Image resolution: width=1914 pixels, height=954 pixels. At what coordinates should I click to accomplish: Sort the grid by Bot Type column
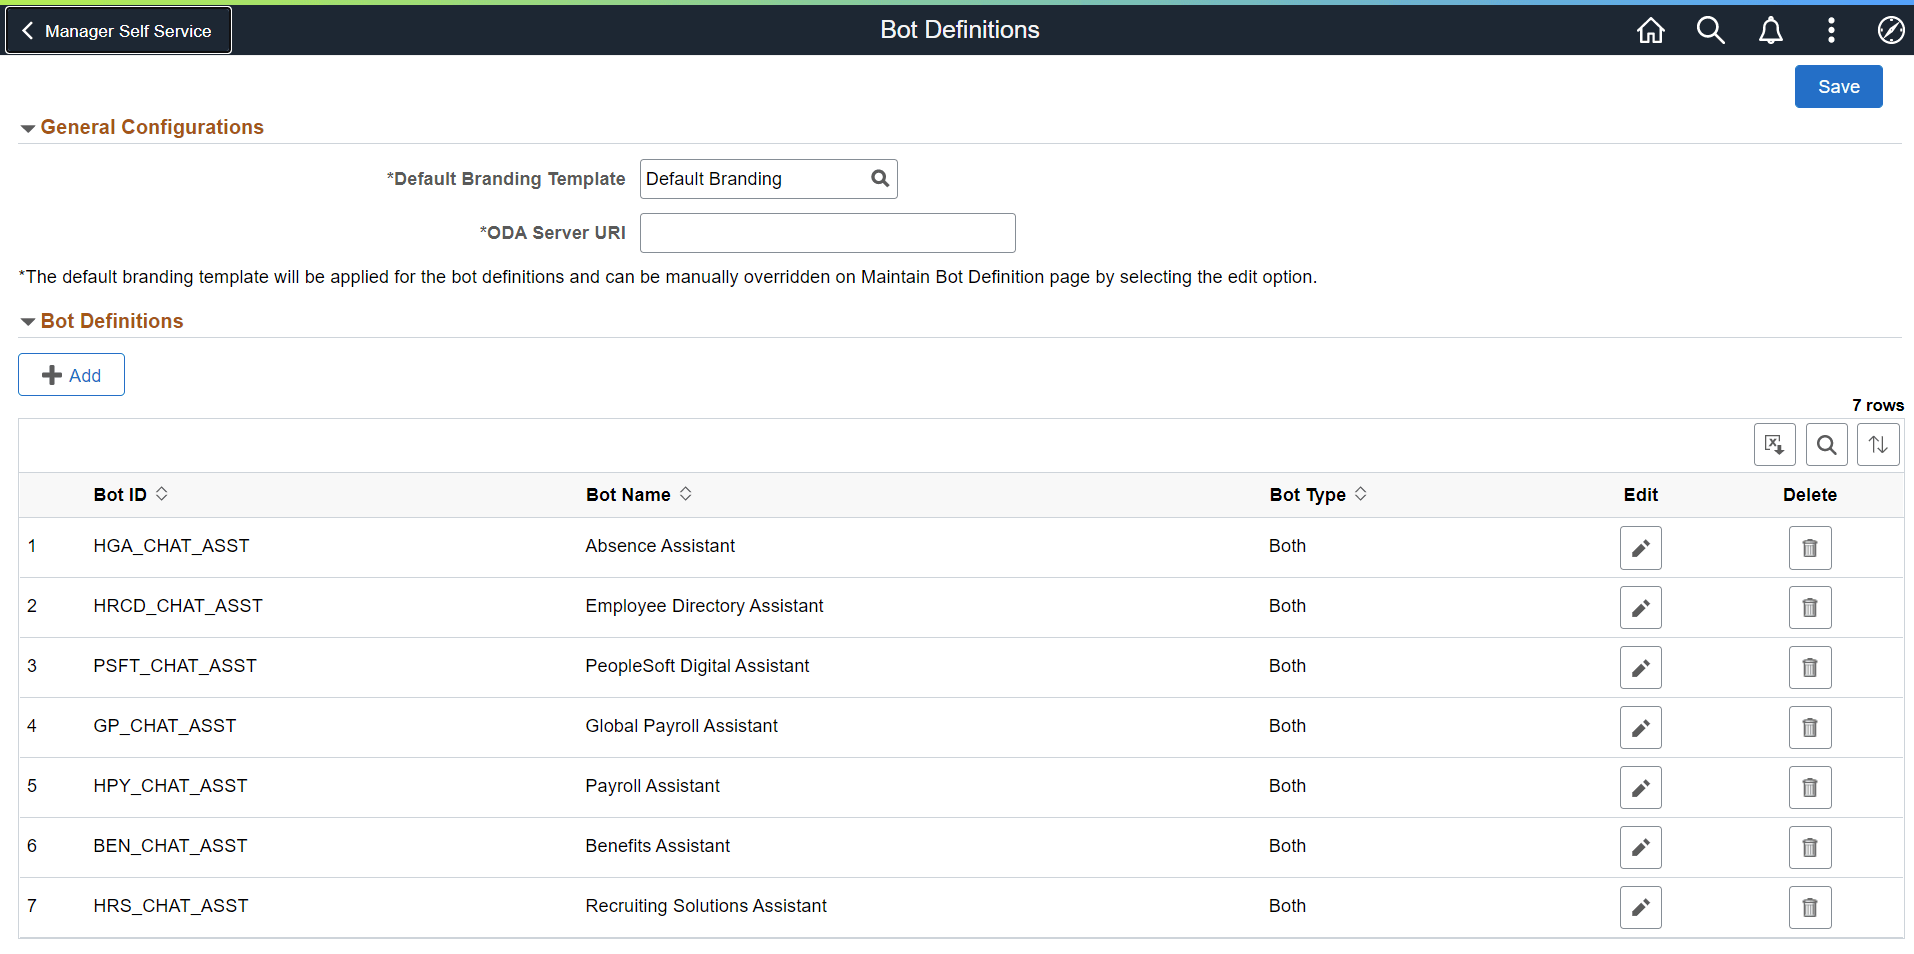coord(1317,494)
